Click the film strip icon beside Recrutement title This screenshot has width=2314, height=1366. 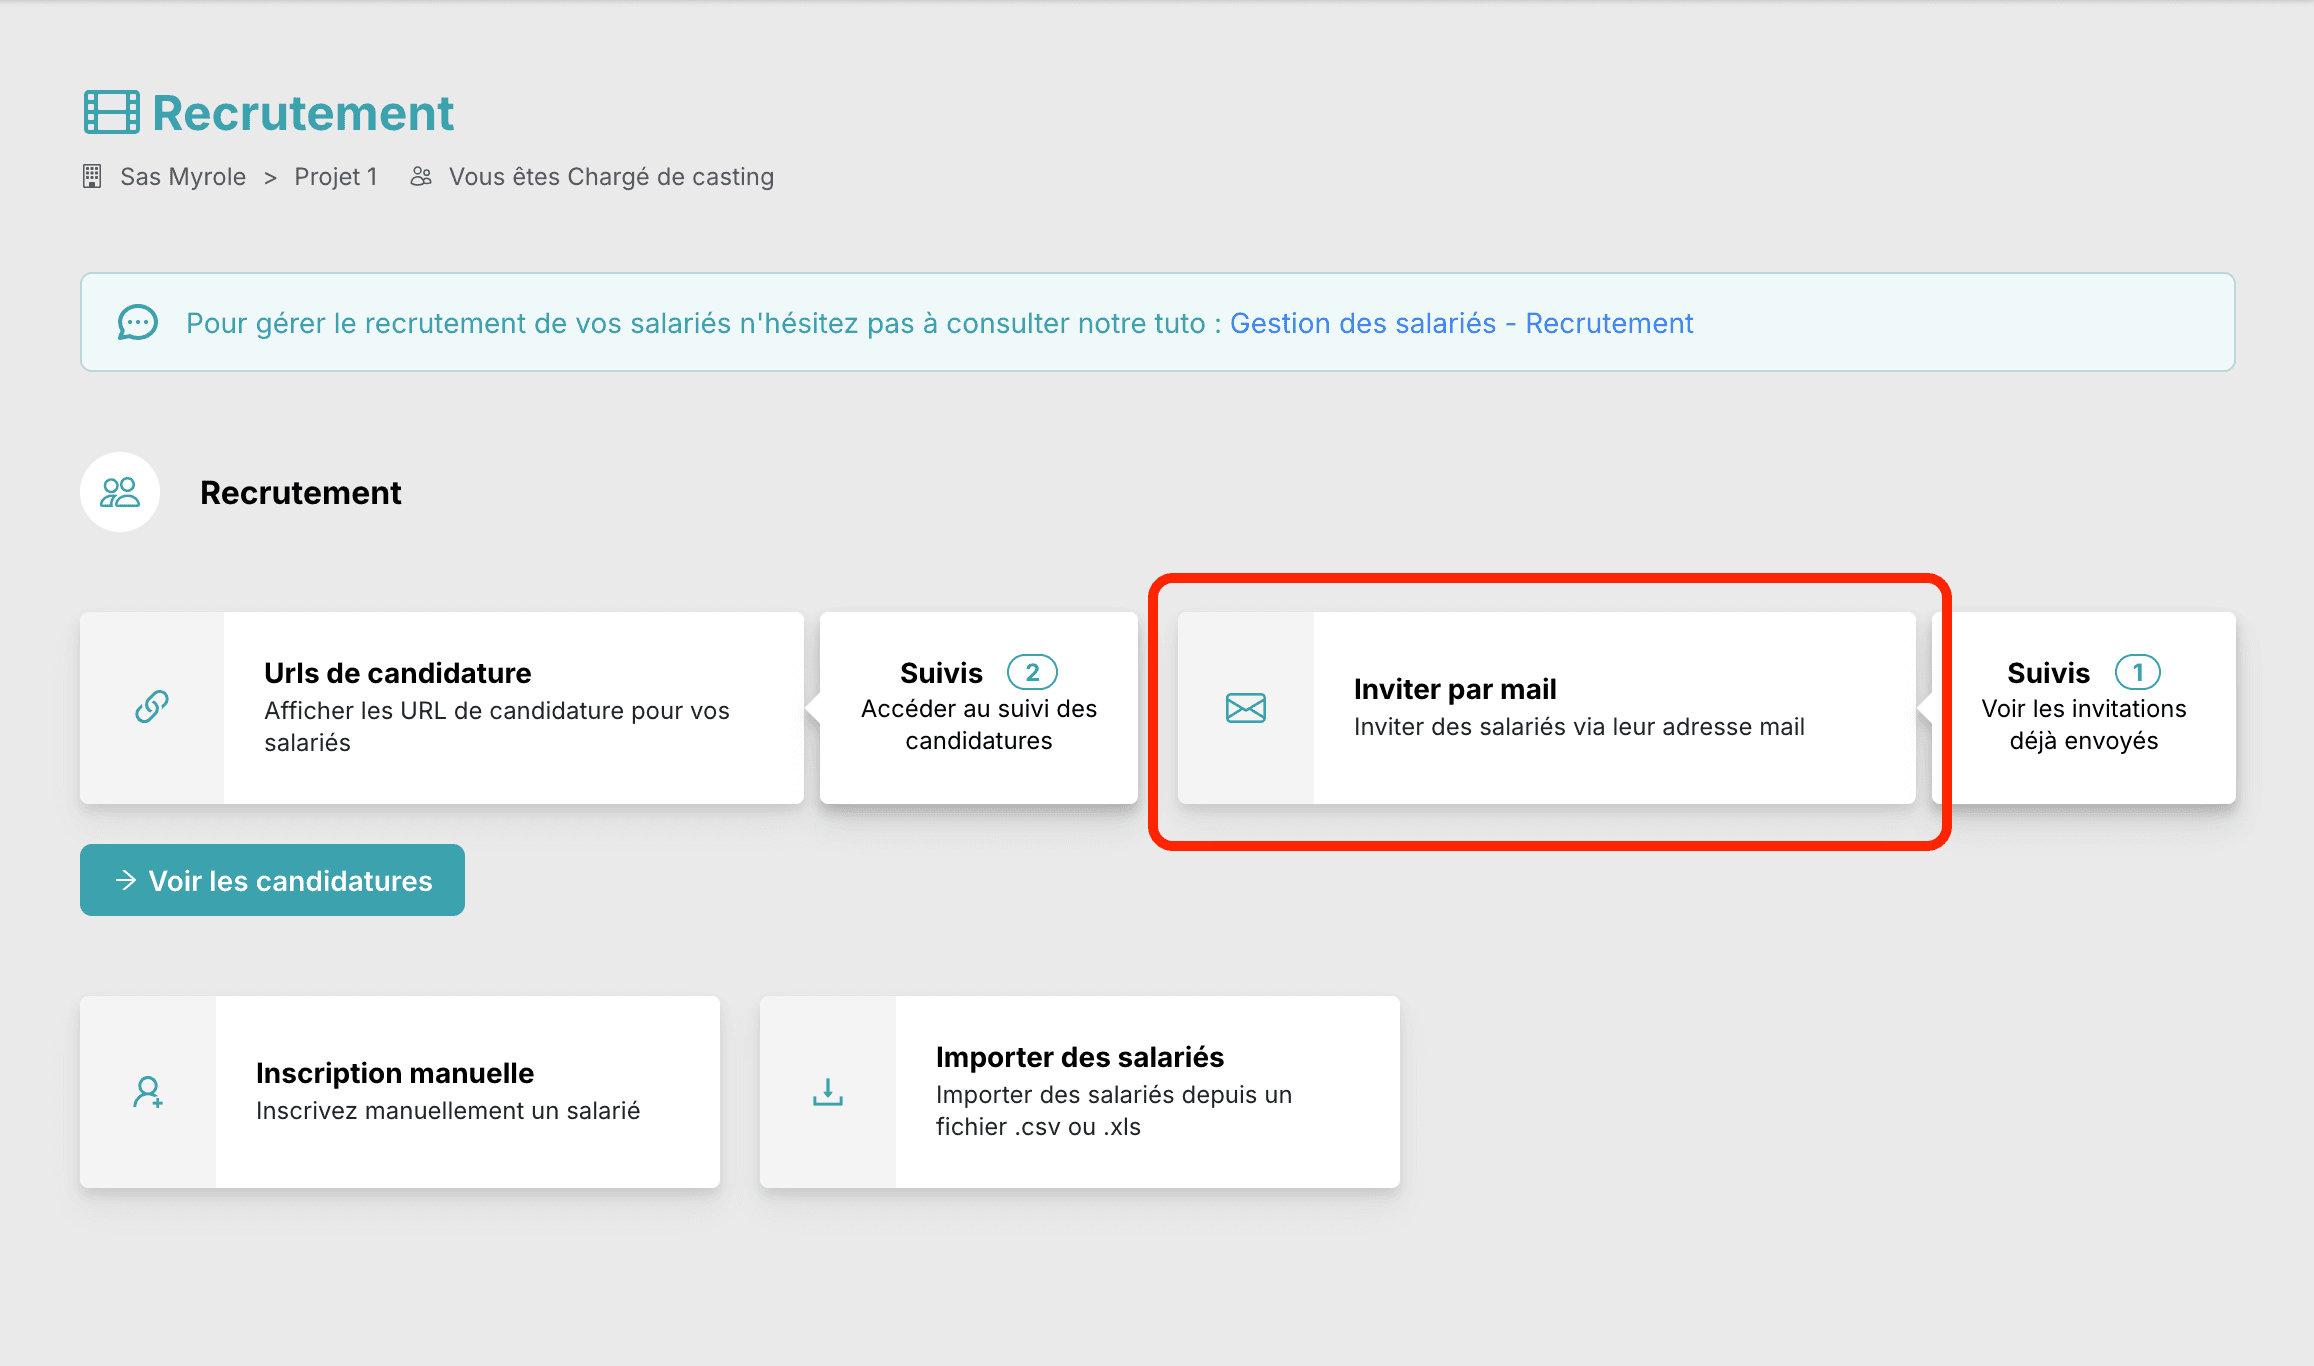[x=112, y=112]
